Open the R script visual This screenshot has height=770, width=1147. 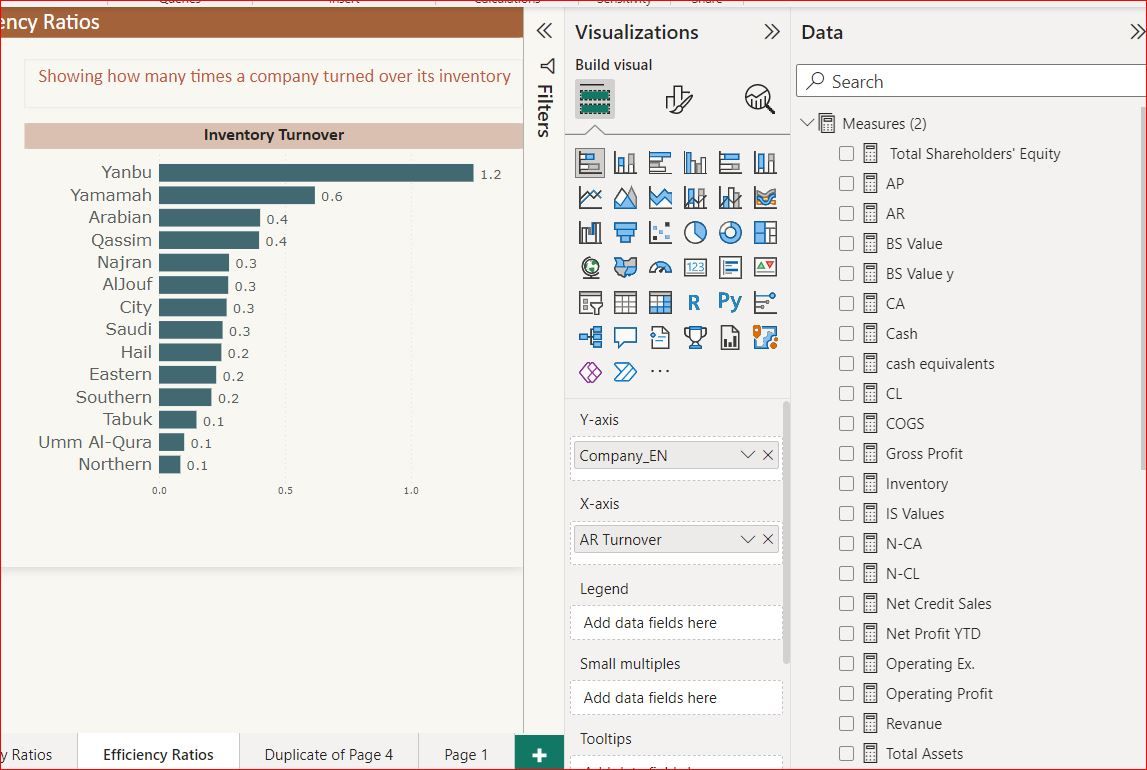[x=695, y=302]
